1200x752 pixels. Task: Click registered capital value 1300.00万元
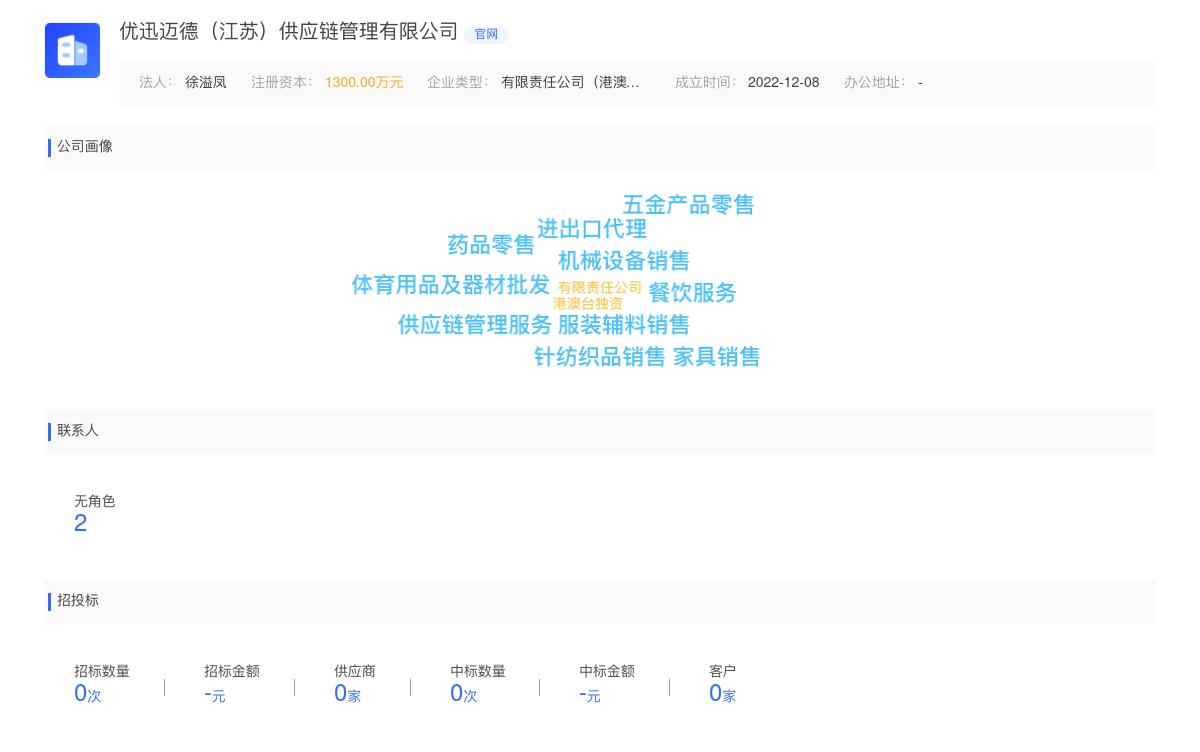pos(364,83)
